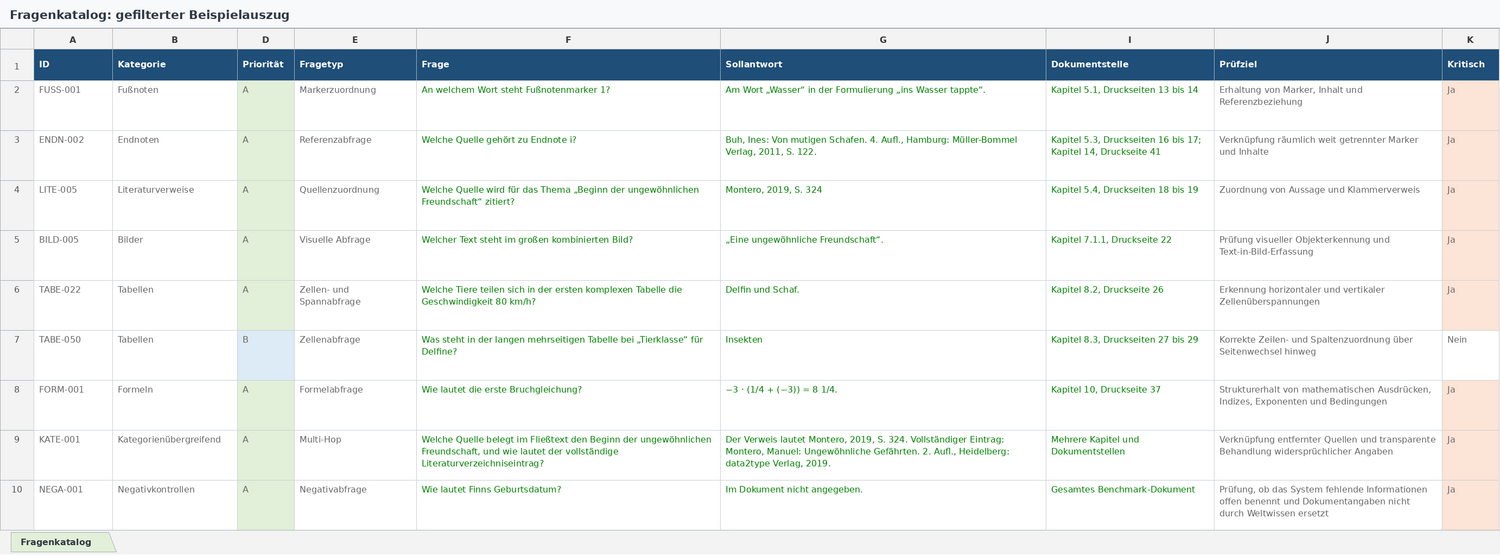The width and height of the screenshot is (1500, 556).
Task: Click question about Fußnotenmarker 1
Action: point(568,106)
